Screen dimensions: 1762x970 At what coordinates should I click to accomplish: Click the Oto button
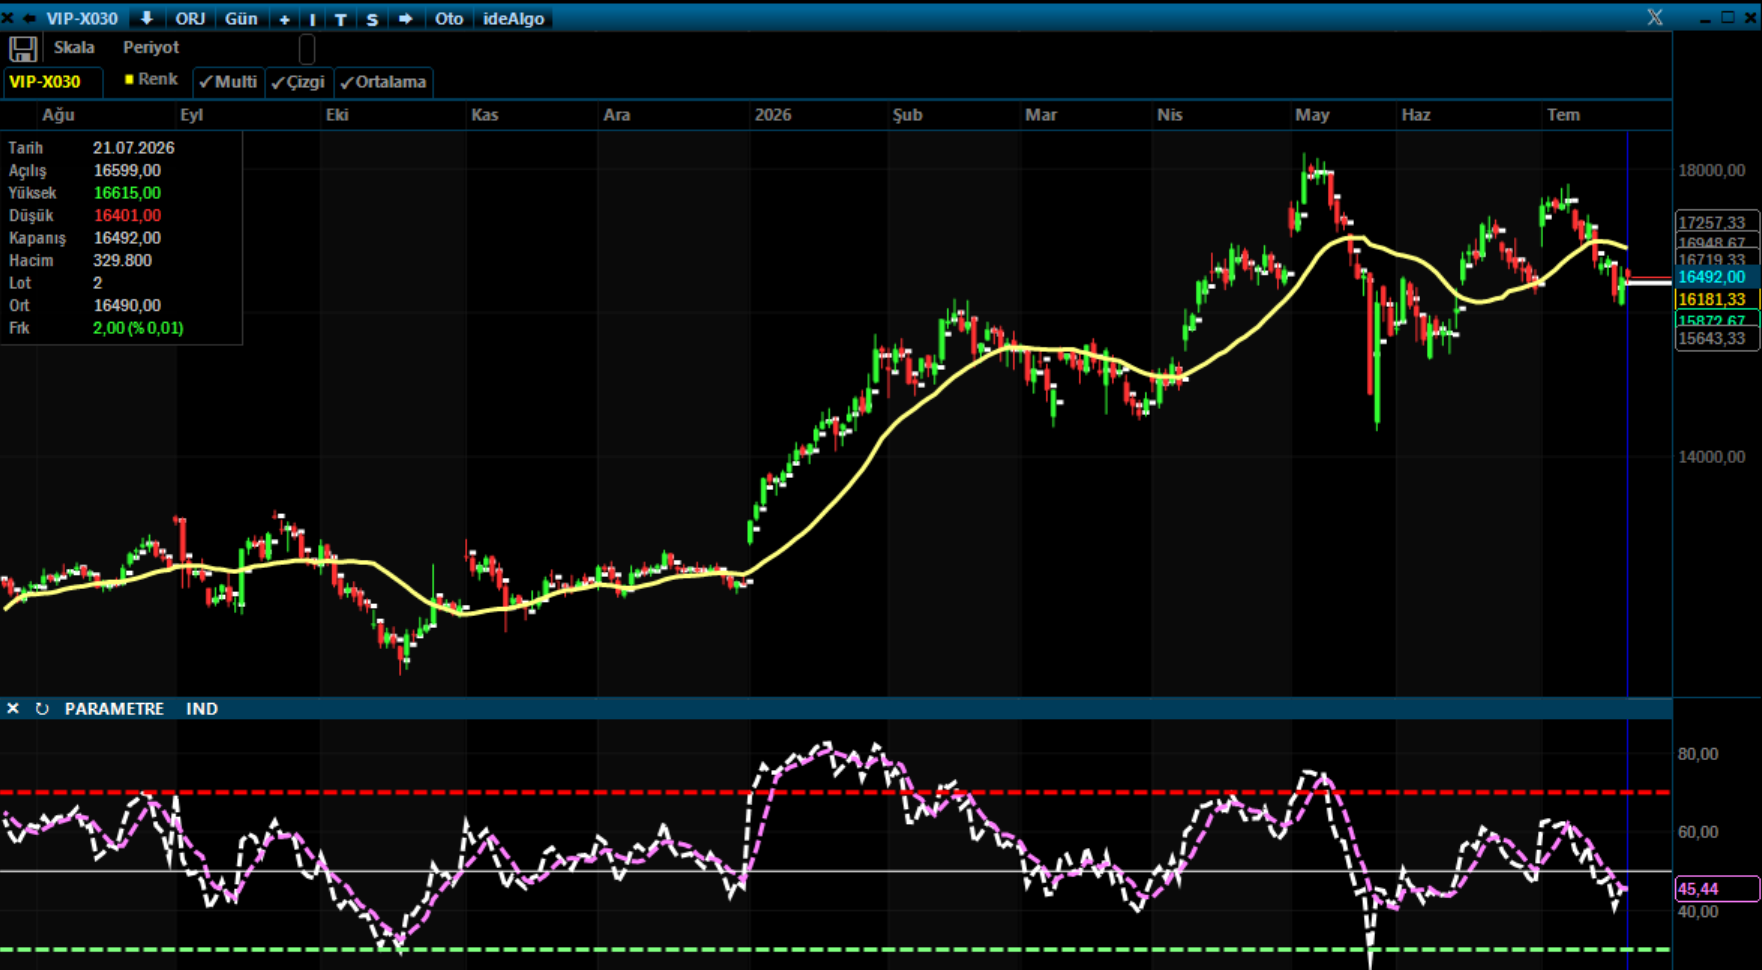[x=449, y=19]
